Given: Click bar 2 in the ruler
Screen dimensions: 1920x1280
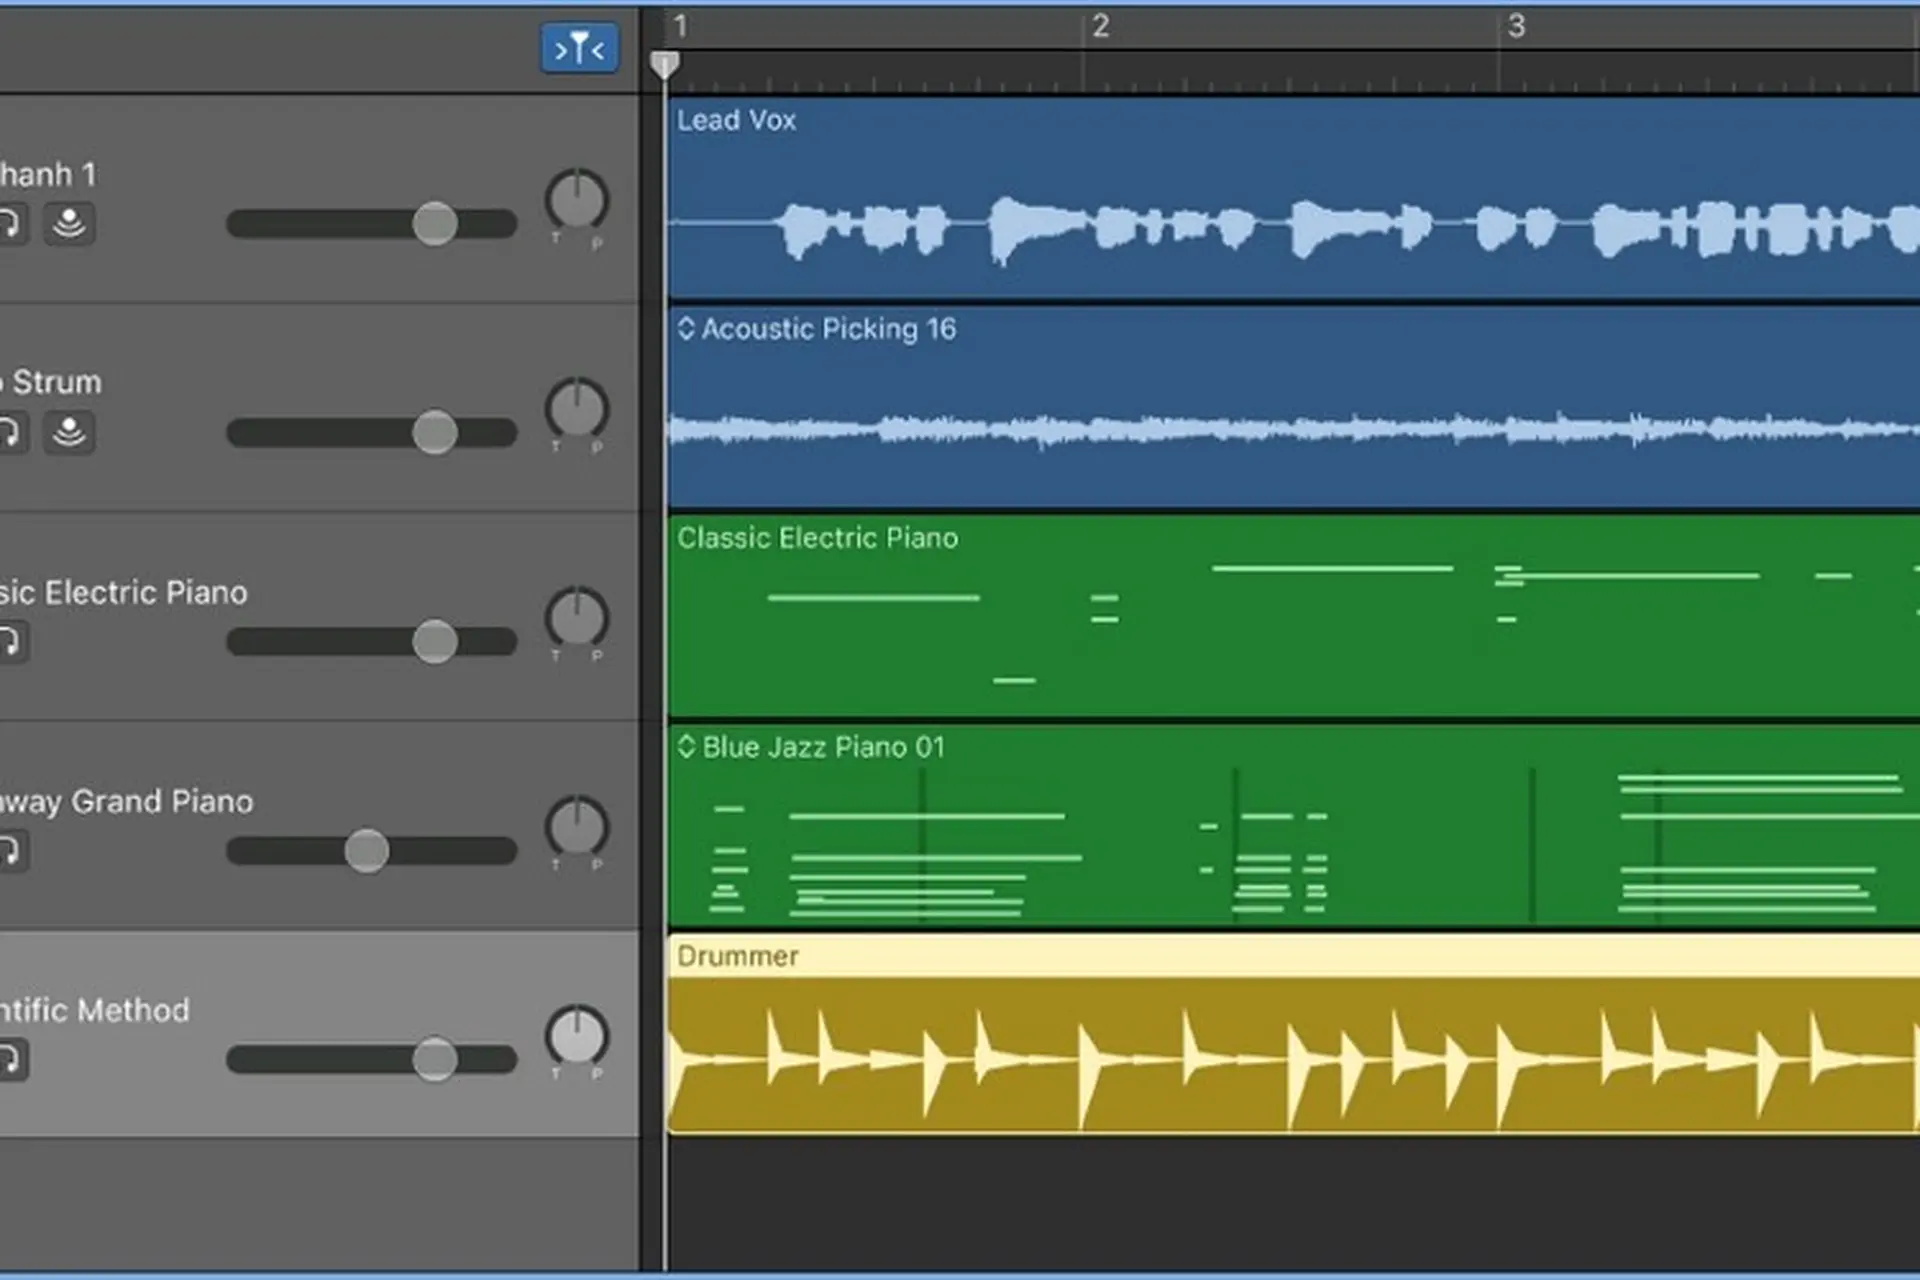Looking at the screenshot, I should (x=1100, y=26).
